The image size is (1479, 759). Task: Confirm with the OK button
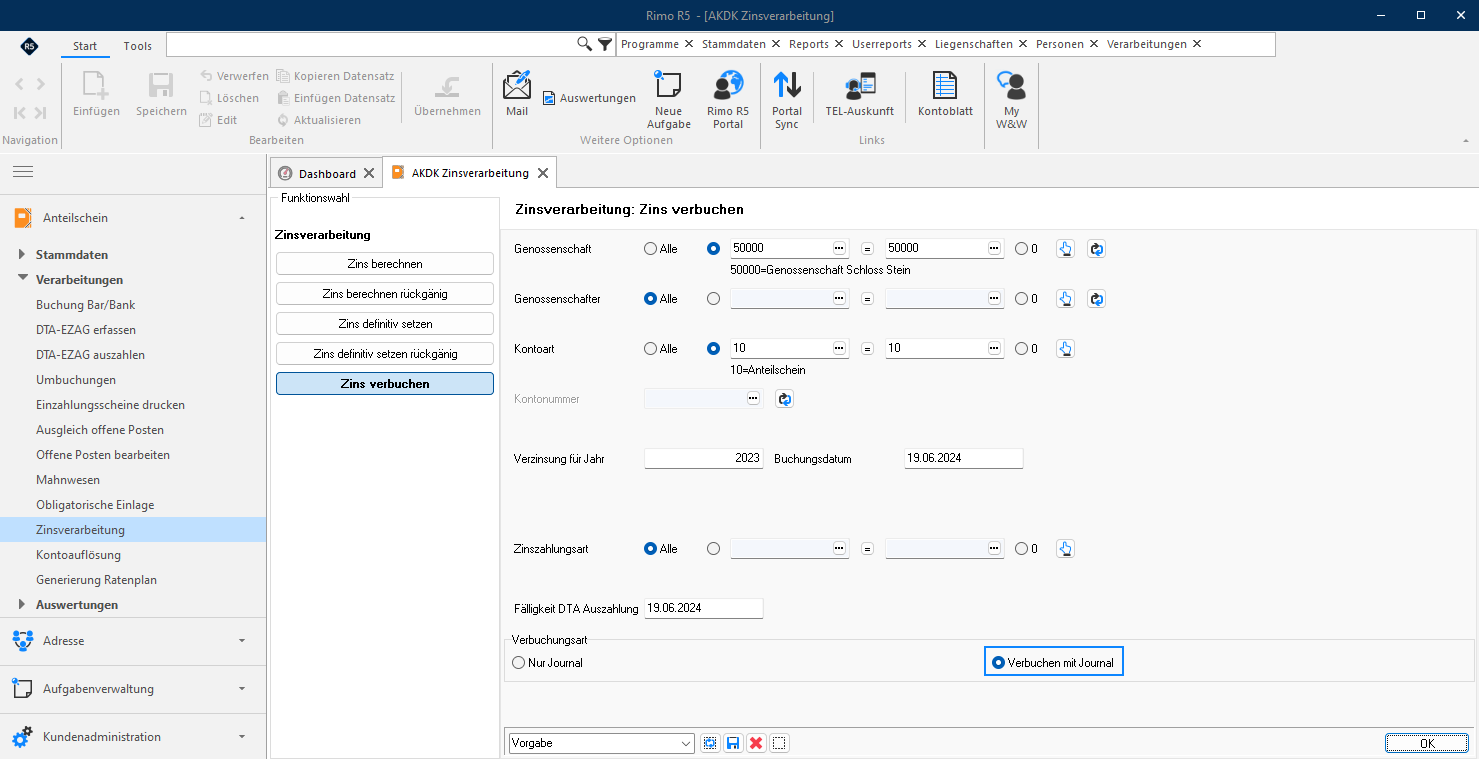pyautogui.click(x=1427, y=743)
